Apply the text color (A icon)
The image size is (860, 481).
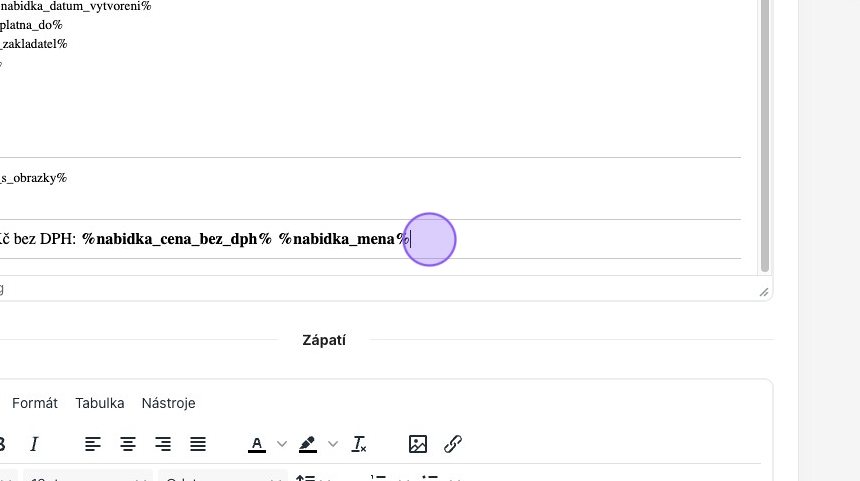(x=257, y=444)
